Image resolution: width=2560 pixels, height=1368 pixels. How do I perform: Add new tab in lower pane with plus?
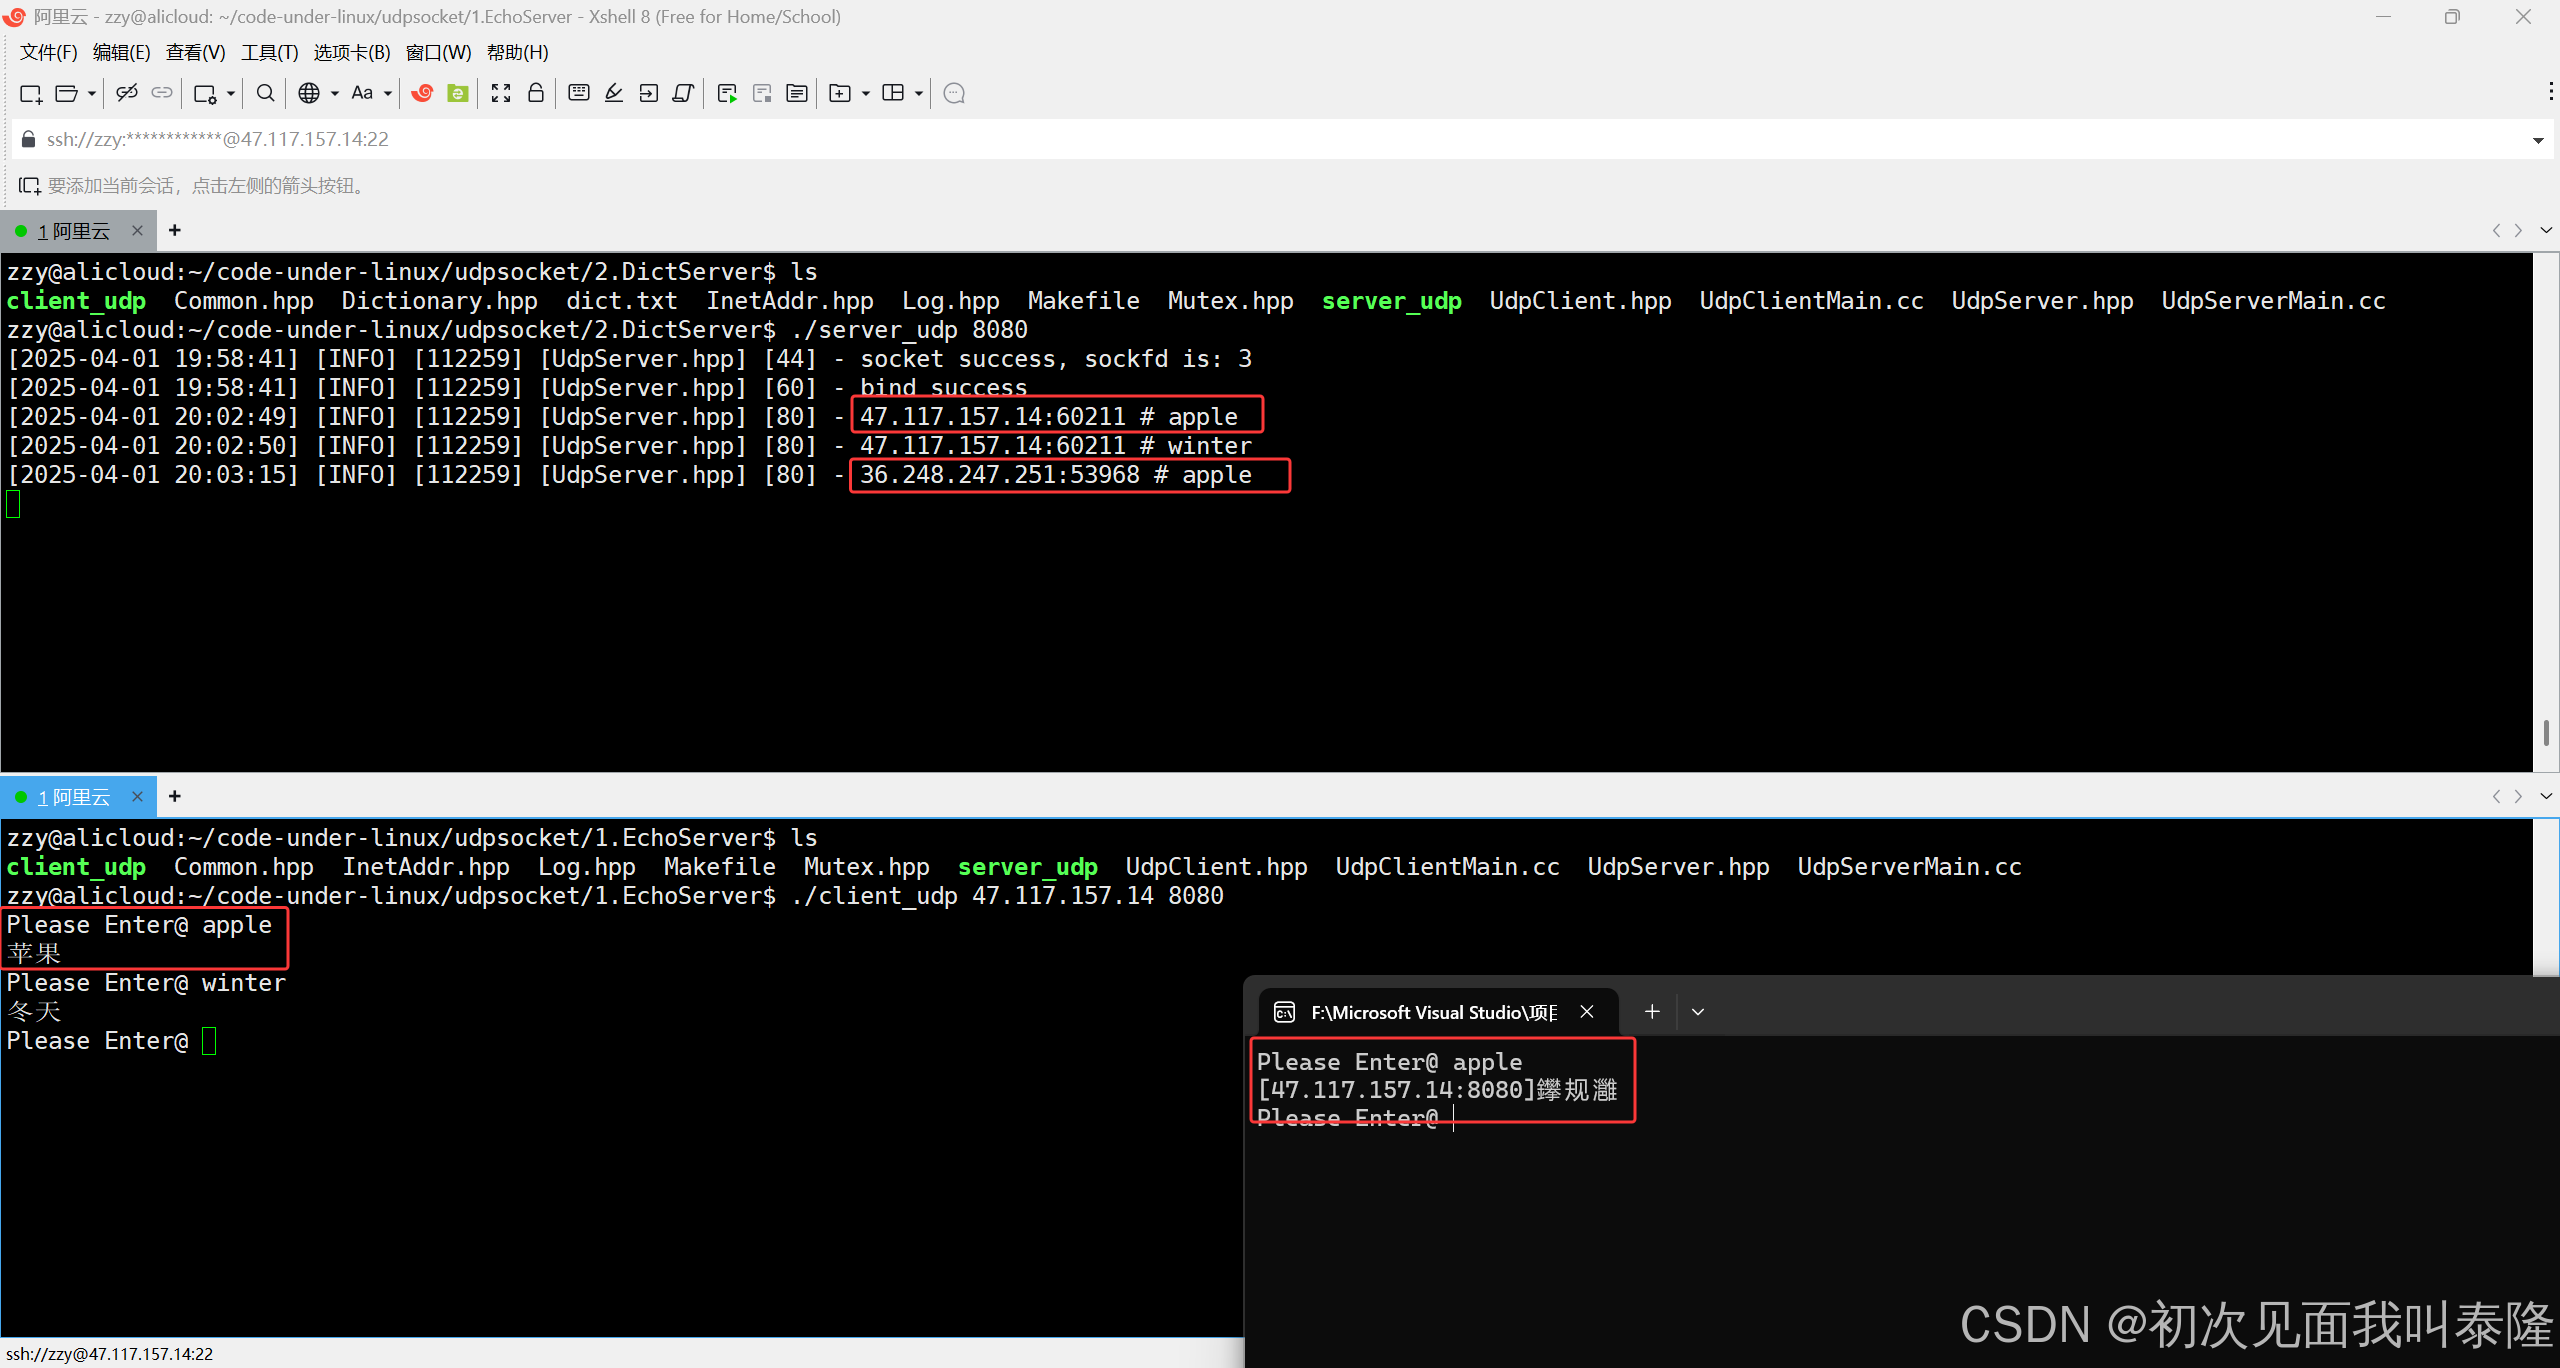[x=175, y=796]
